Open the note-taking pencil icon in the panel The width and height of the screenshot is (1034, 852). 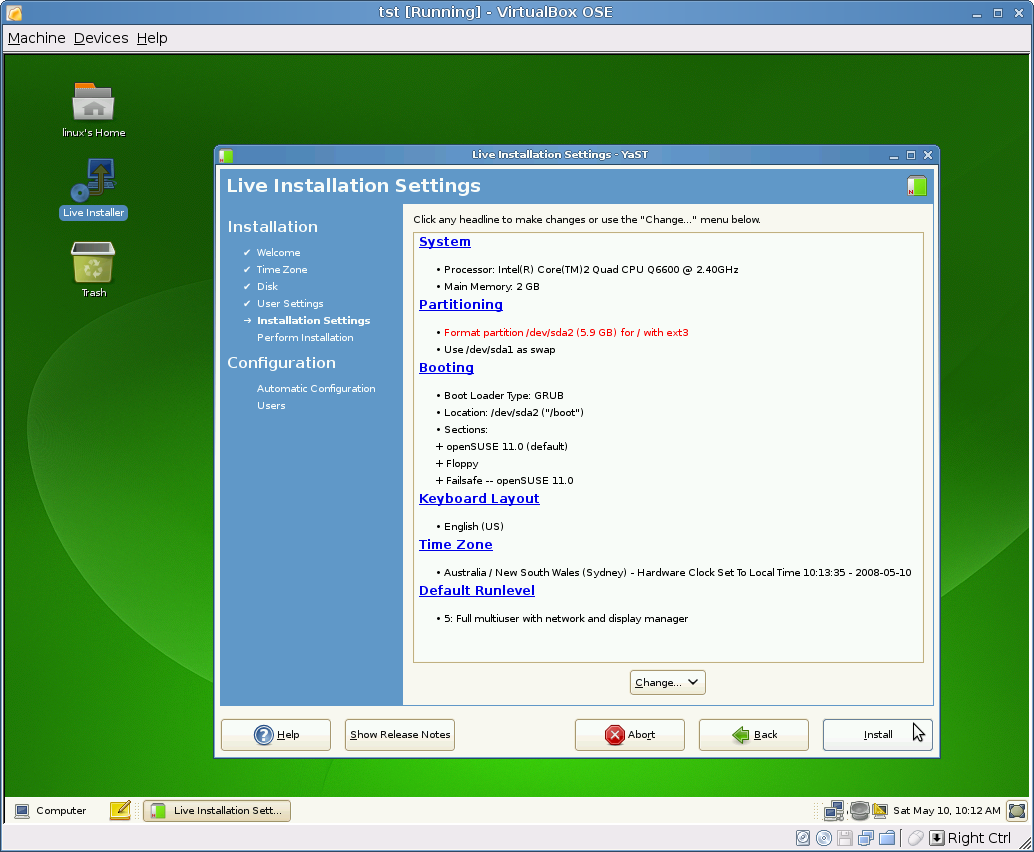coord(120,810)
